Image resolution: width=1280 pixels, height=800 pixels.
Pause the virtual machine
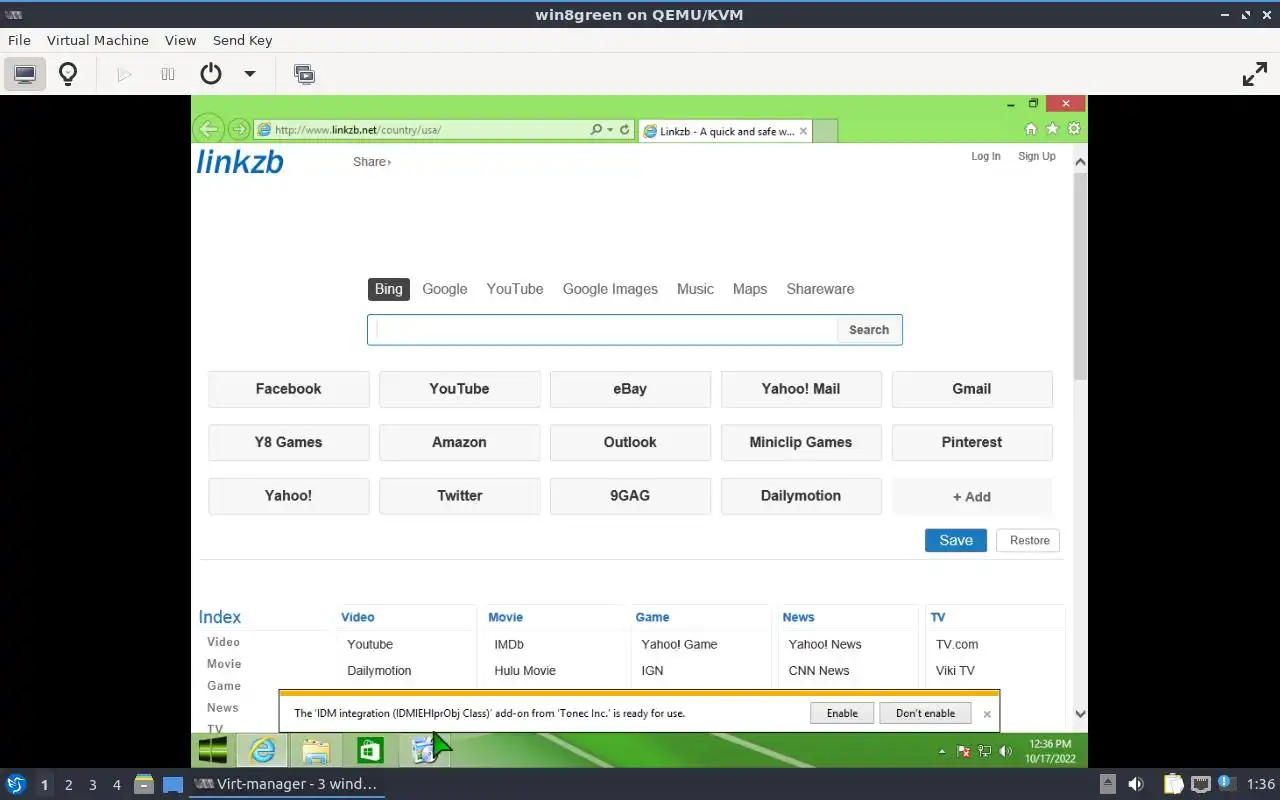(168, 74)
